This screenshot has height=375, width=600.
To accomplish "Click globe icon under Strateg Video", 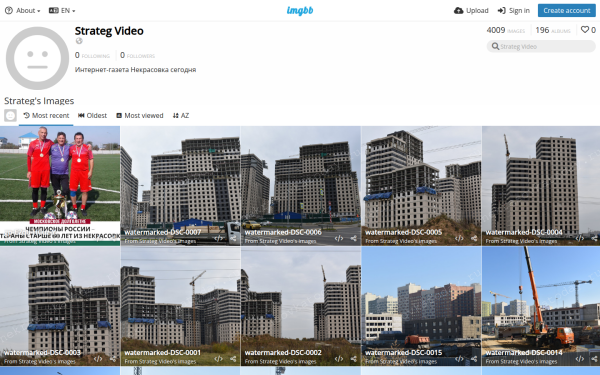I will 79,41.
